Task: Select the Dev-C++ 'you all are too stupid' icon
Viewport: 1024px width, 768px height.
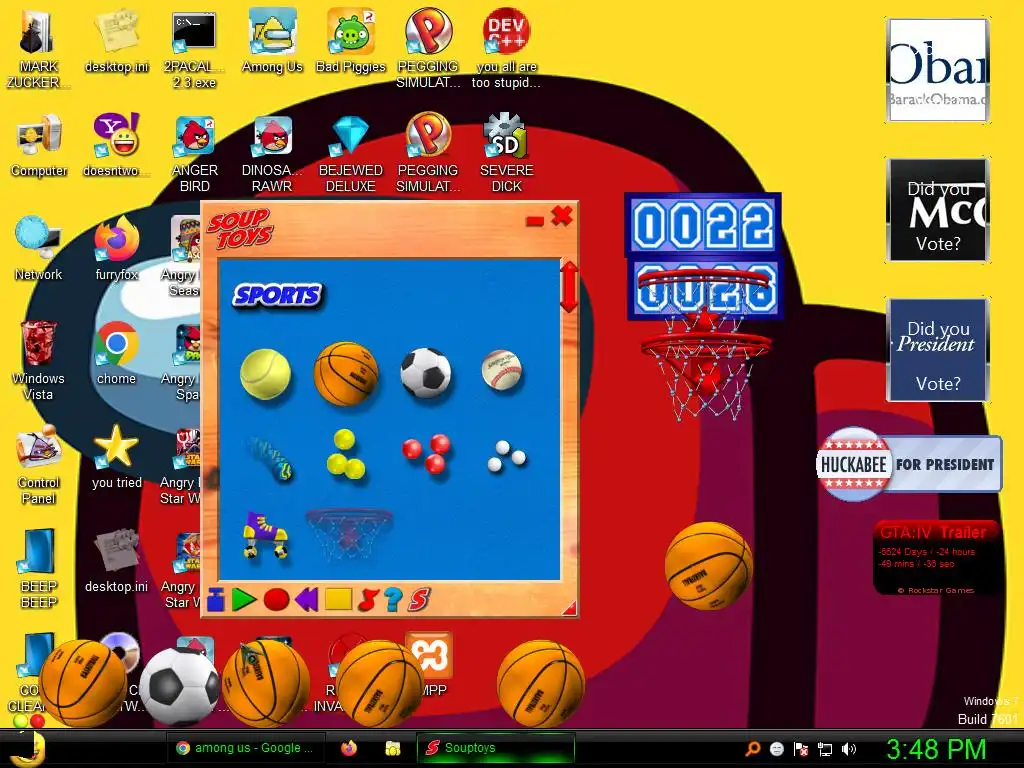Action: 506,50
